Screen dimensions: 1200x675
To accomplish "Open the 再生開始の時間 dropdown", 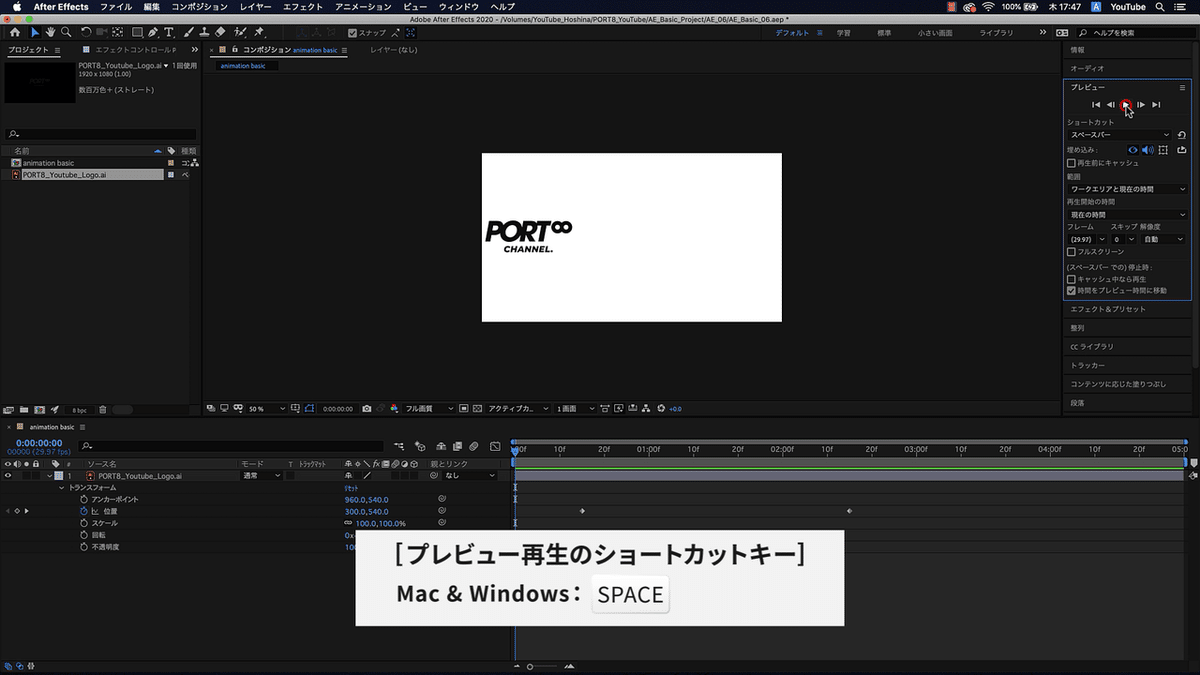I will click(1127, 215).
